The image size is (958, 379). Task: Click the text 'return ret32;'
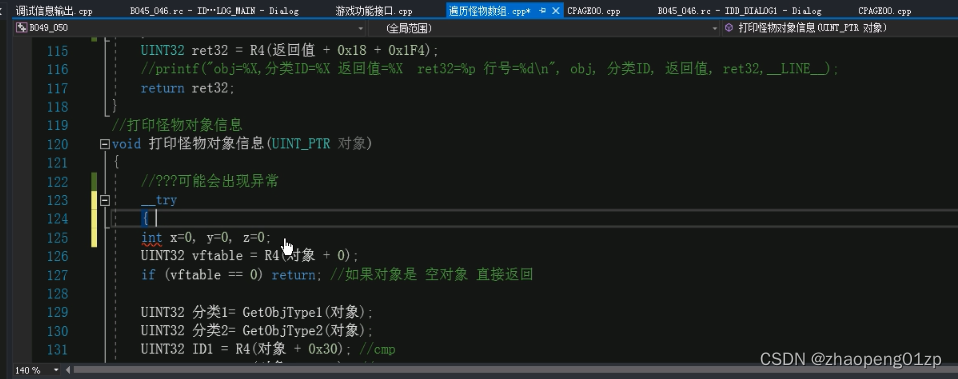click(x=188, y=88)
